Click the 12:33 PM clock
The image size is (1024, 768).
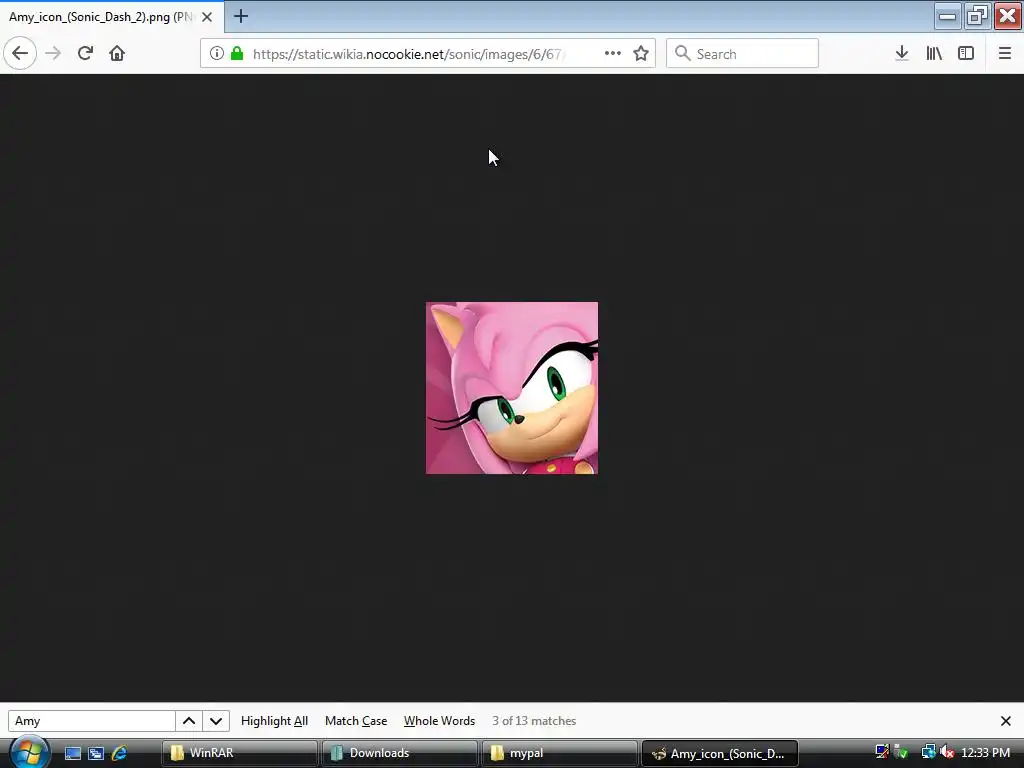pos(985,753)
